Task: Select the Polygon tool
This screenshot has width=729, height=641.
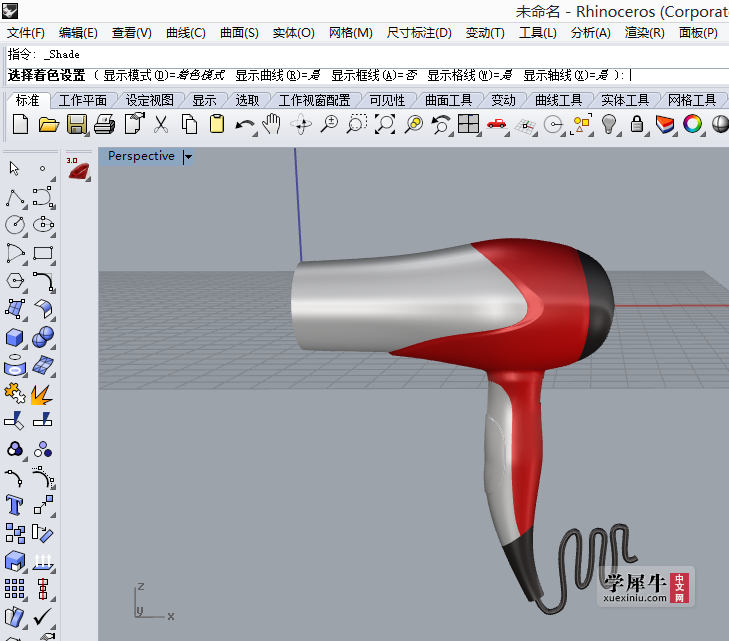Action: click(x=15, y=281)
